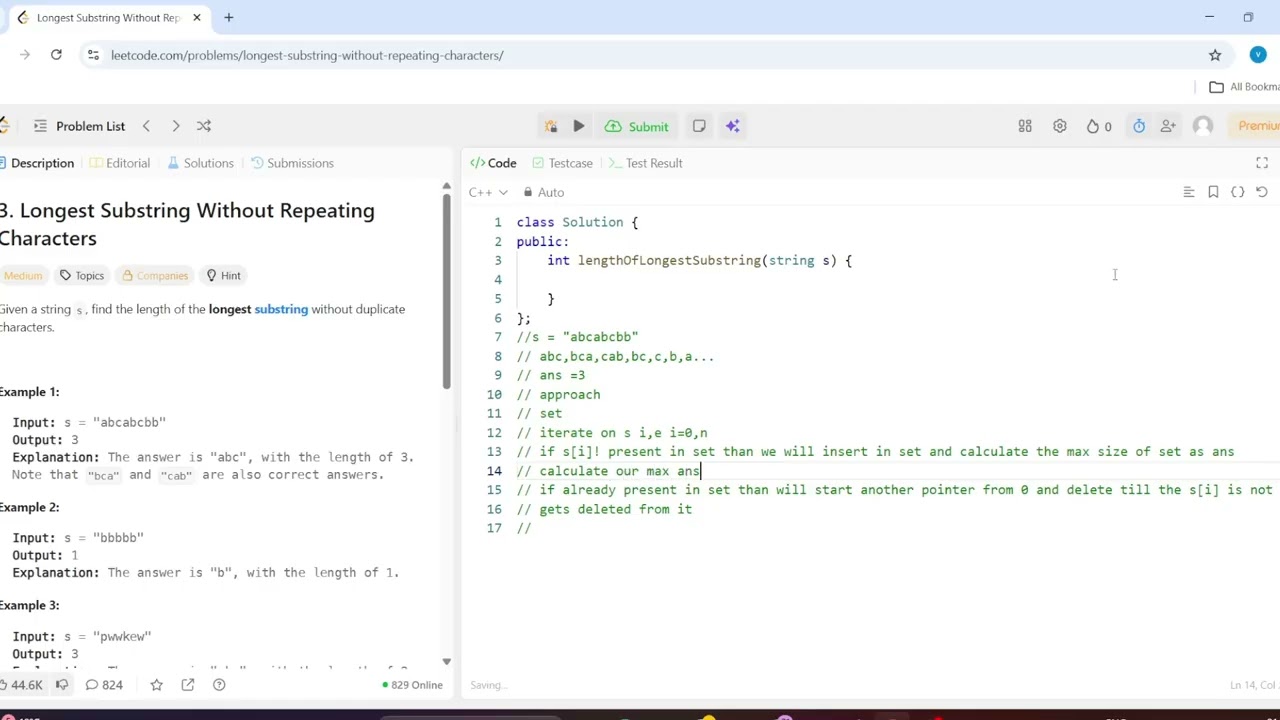The height and width of the screenshot is (720, 1280).
Task: Start the timer stopwatch icon
Action: click(1139, 126)
